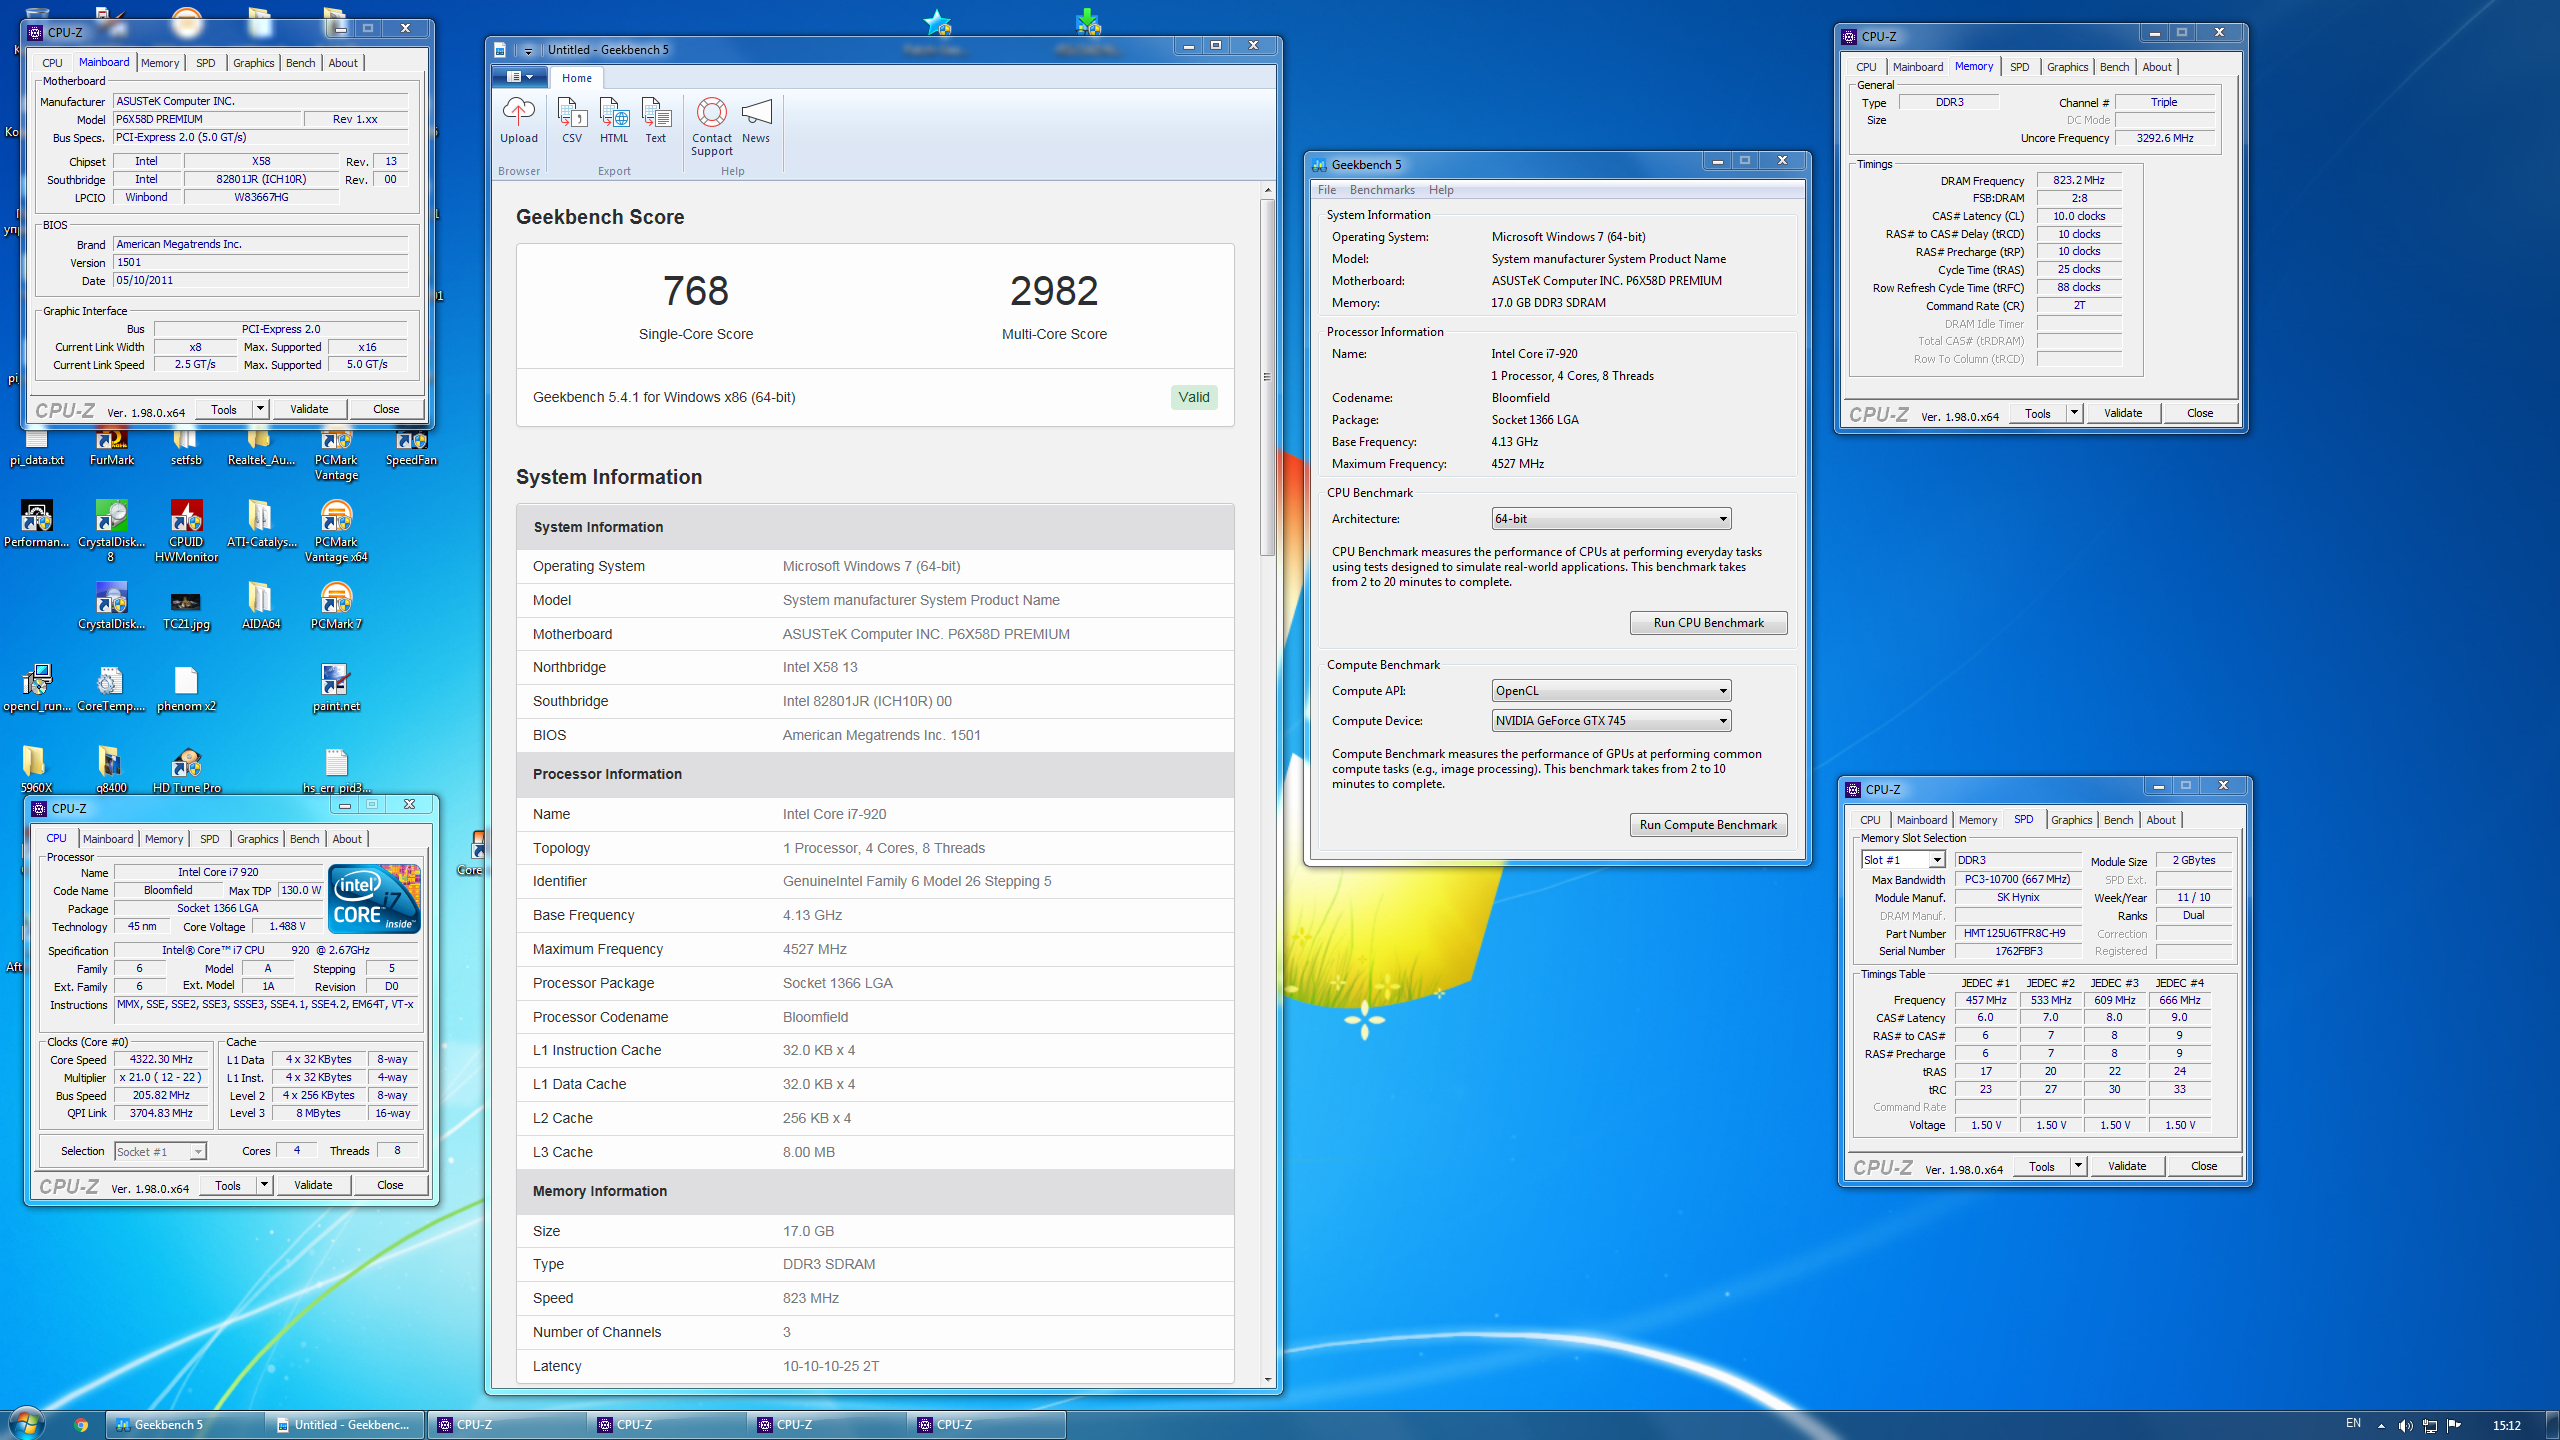Export results using the Text icon
Screen dimensions: 2560x1440
pos(655,121)
